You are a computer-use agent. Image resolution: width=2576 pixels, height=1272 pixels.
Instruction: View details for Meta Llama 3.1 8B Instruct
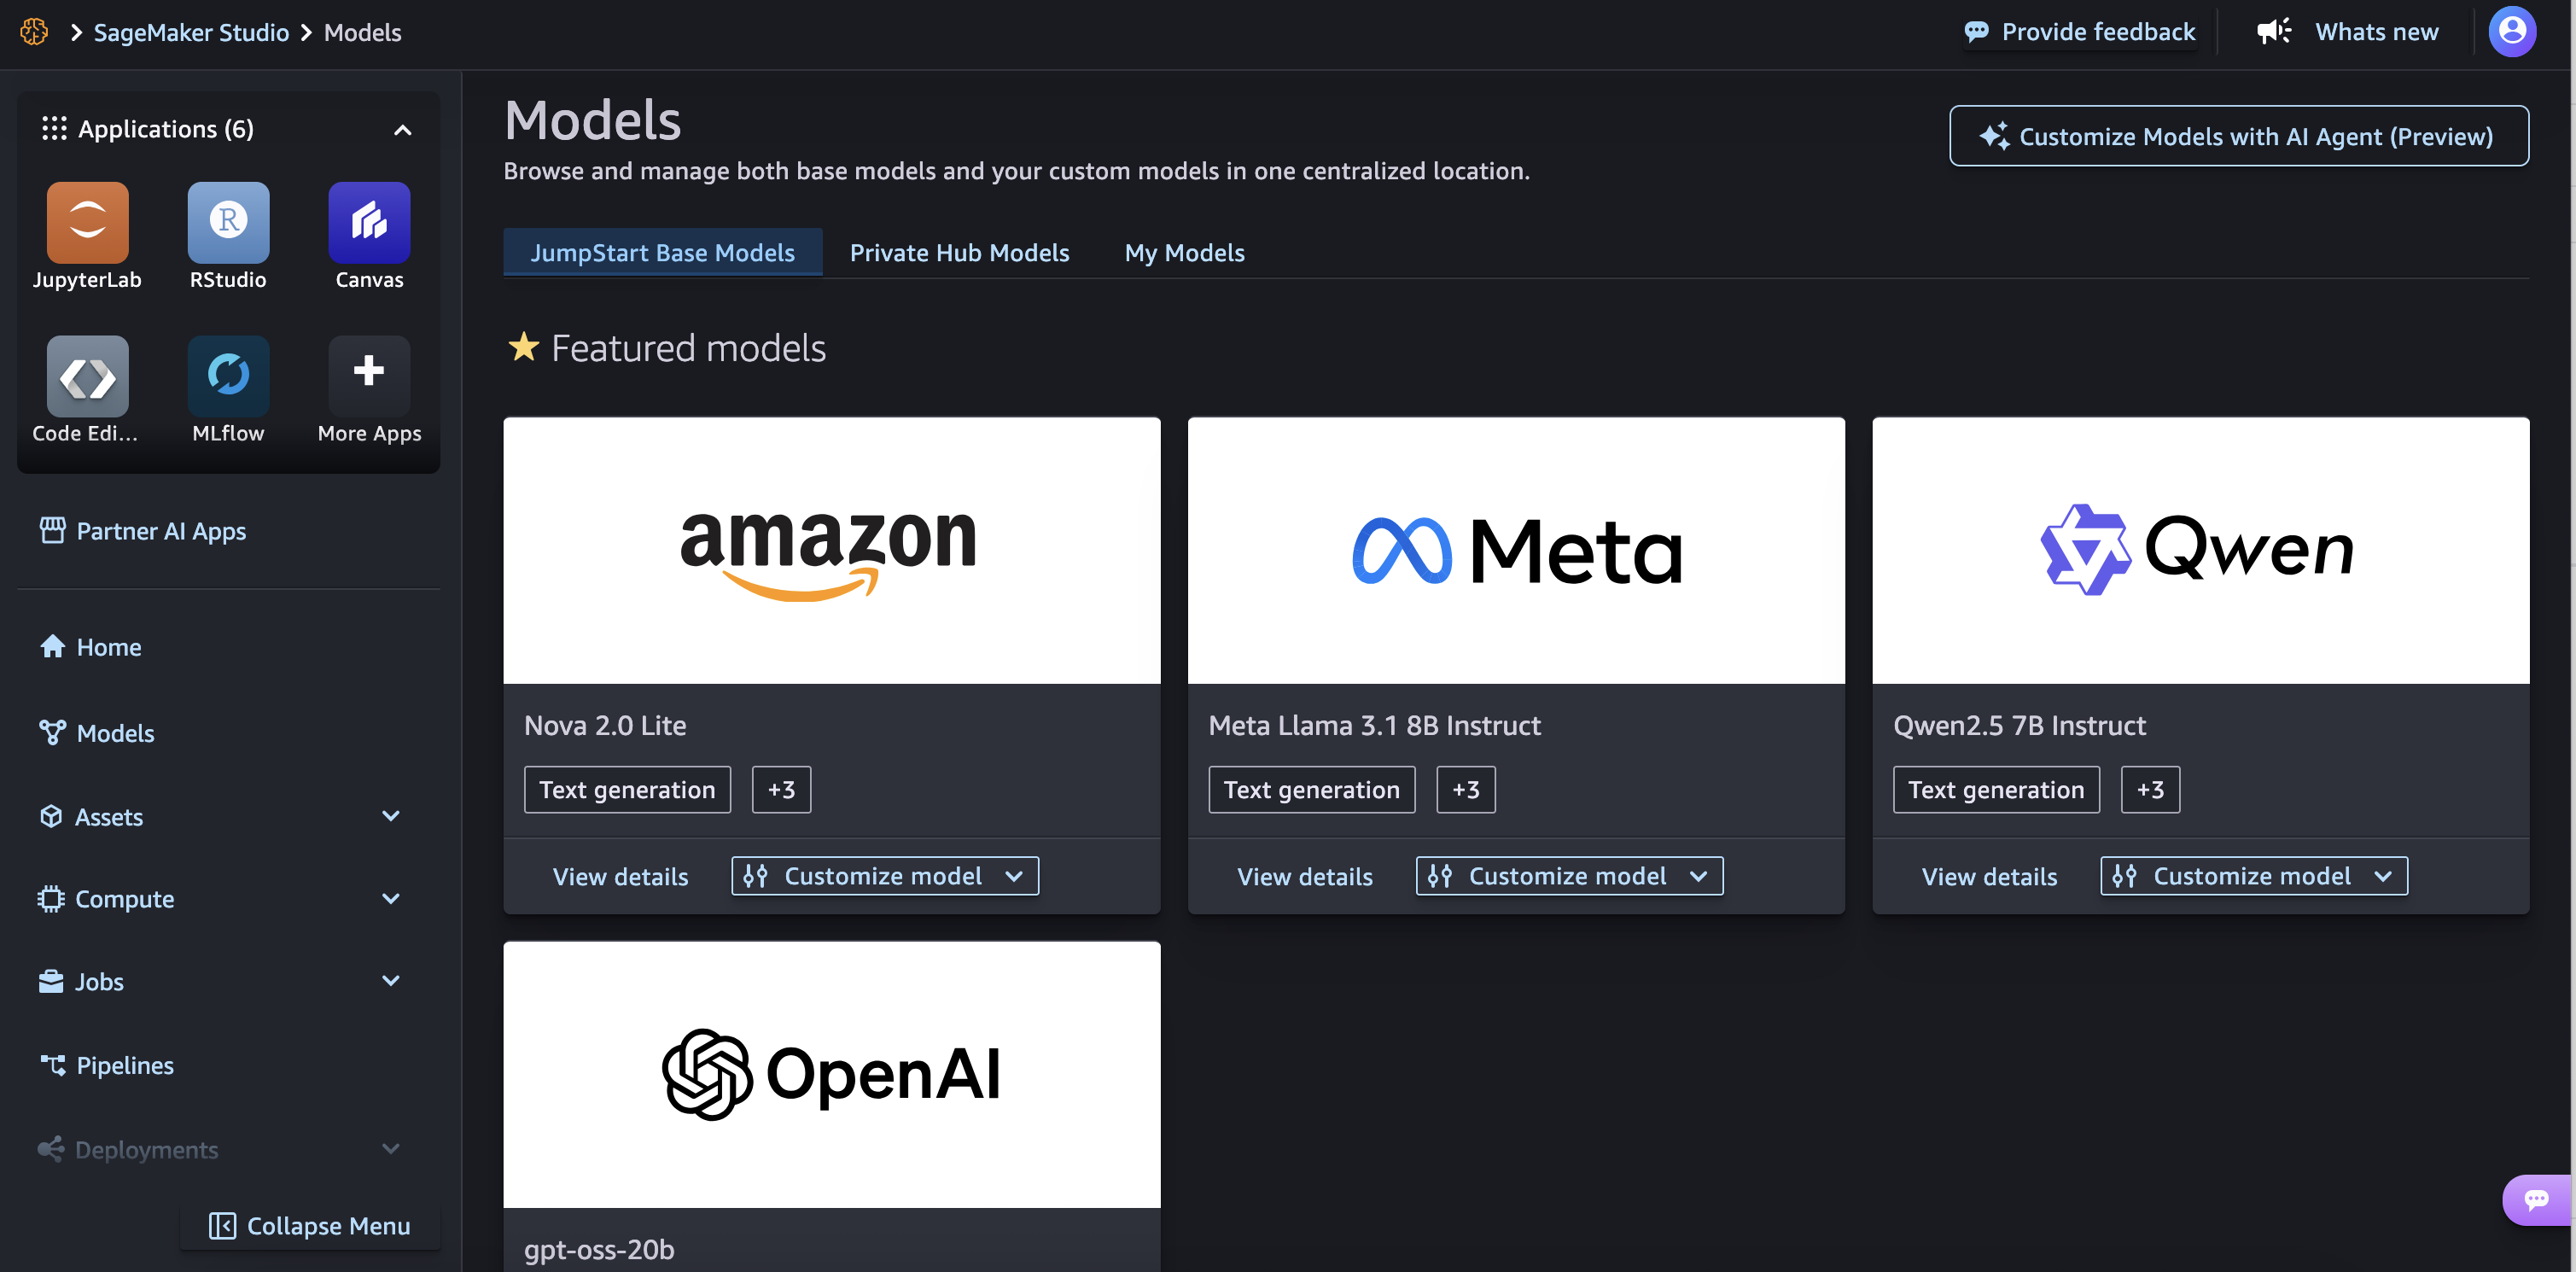(x=1304, y=876)
